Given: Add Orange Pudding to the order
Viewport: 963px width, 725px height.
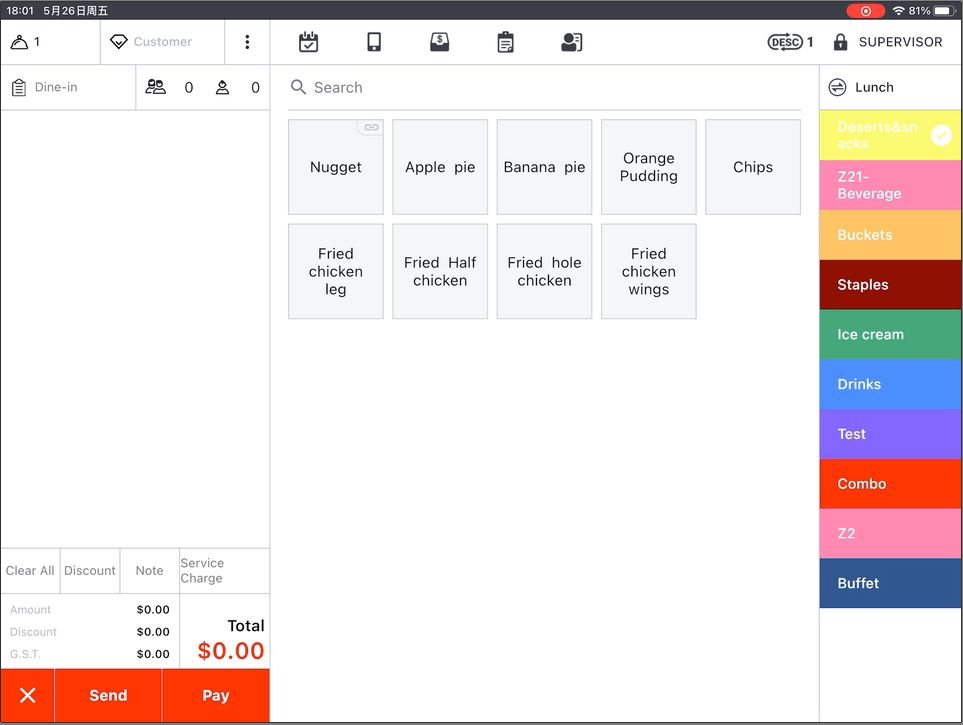Looking at the screenshot, I should pos(648,167).
